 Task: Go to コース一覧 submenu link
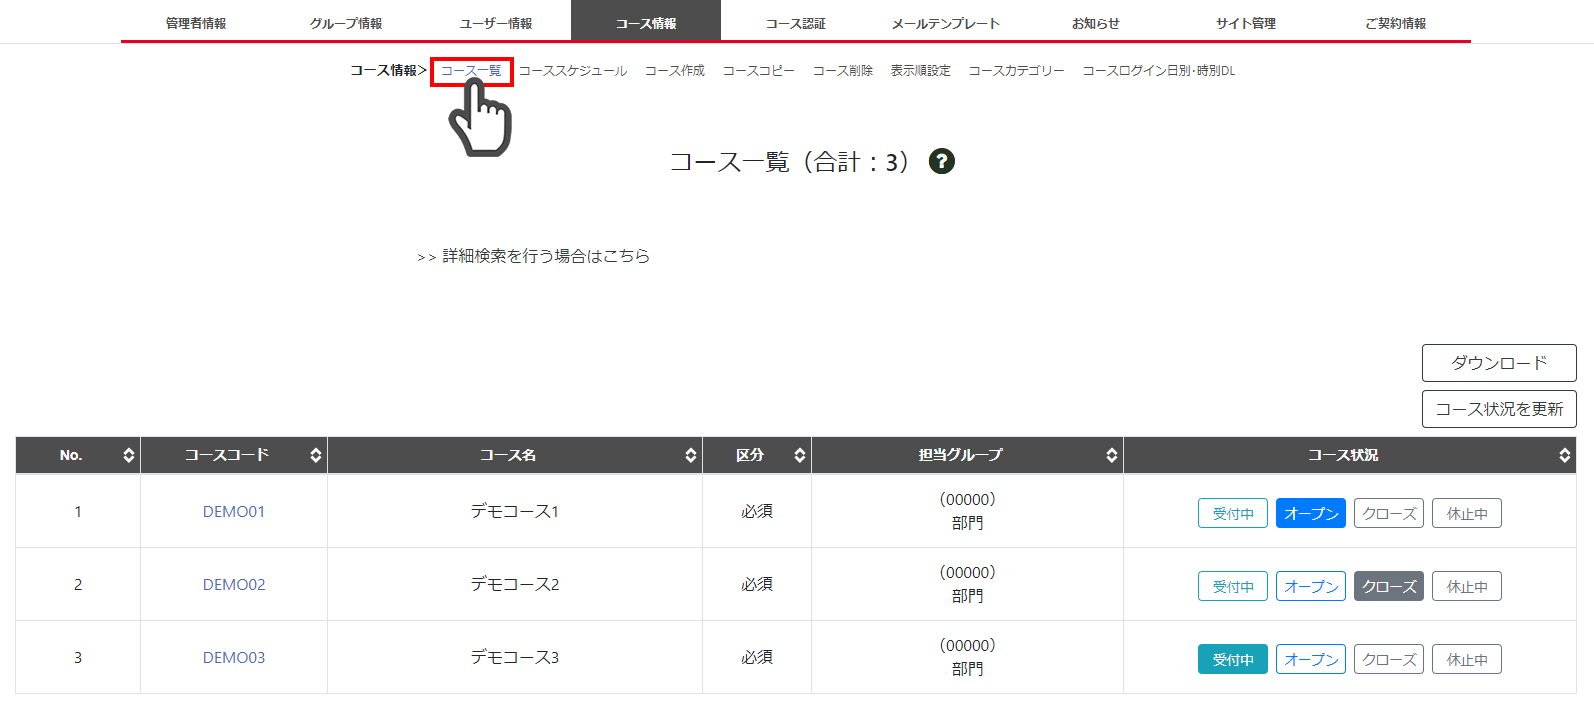click(x=471, y=71)
